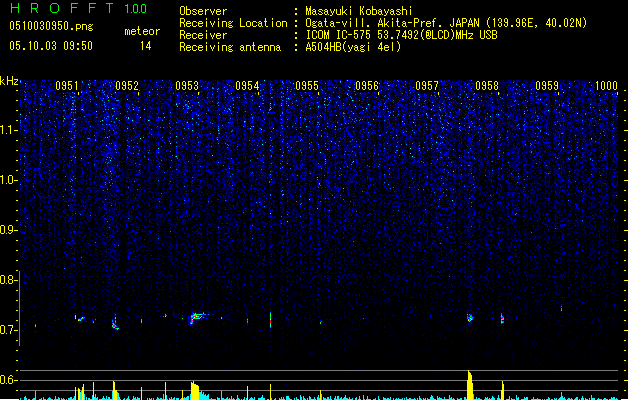Click the 0952 time marker
Image resolution: width=629 pixels, height=400 pixels.
point(127,85)
